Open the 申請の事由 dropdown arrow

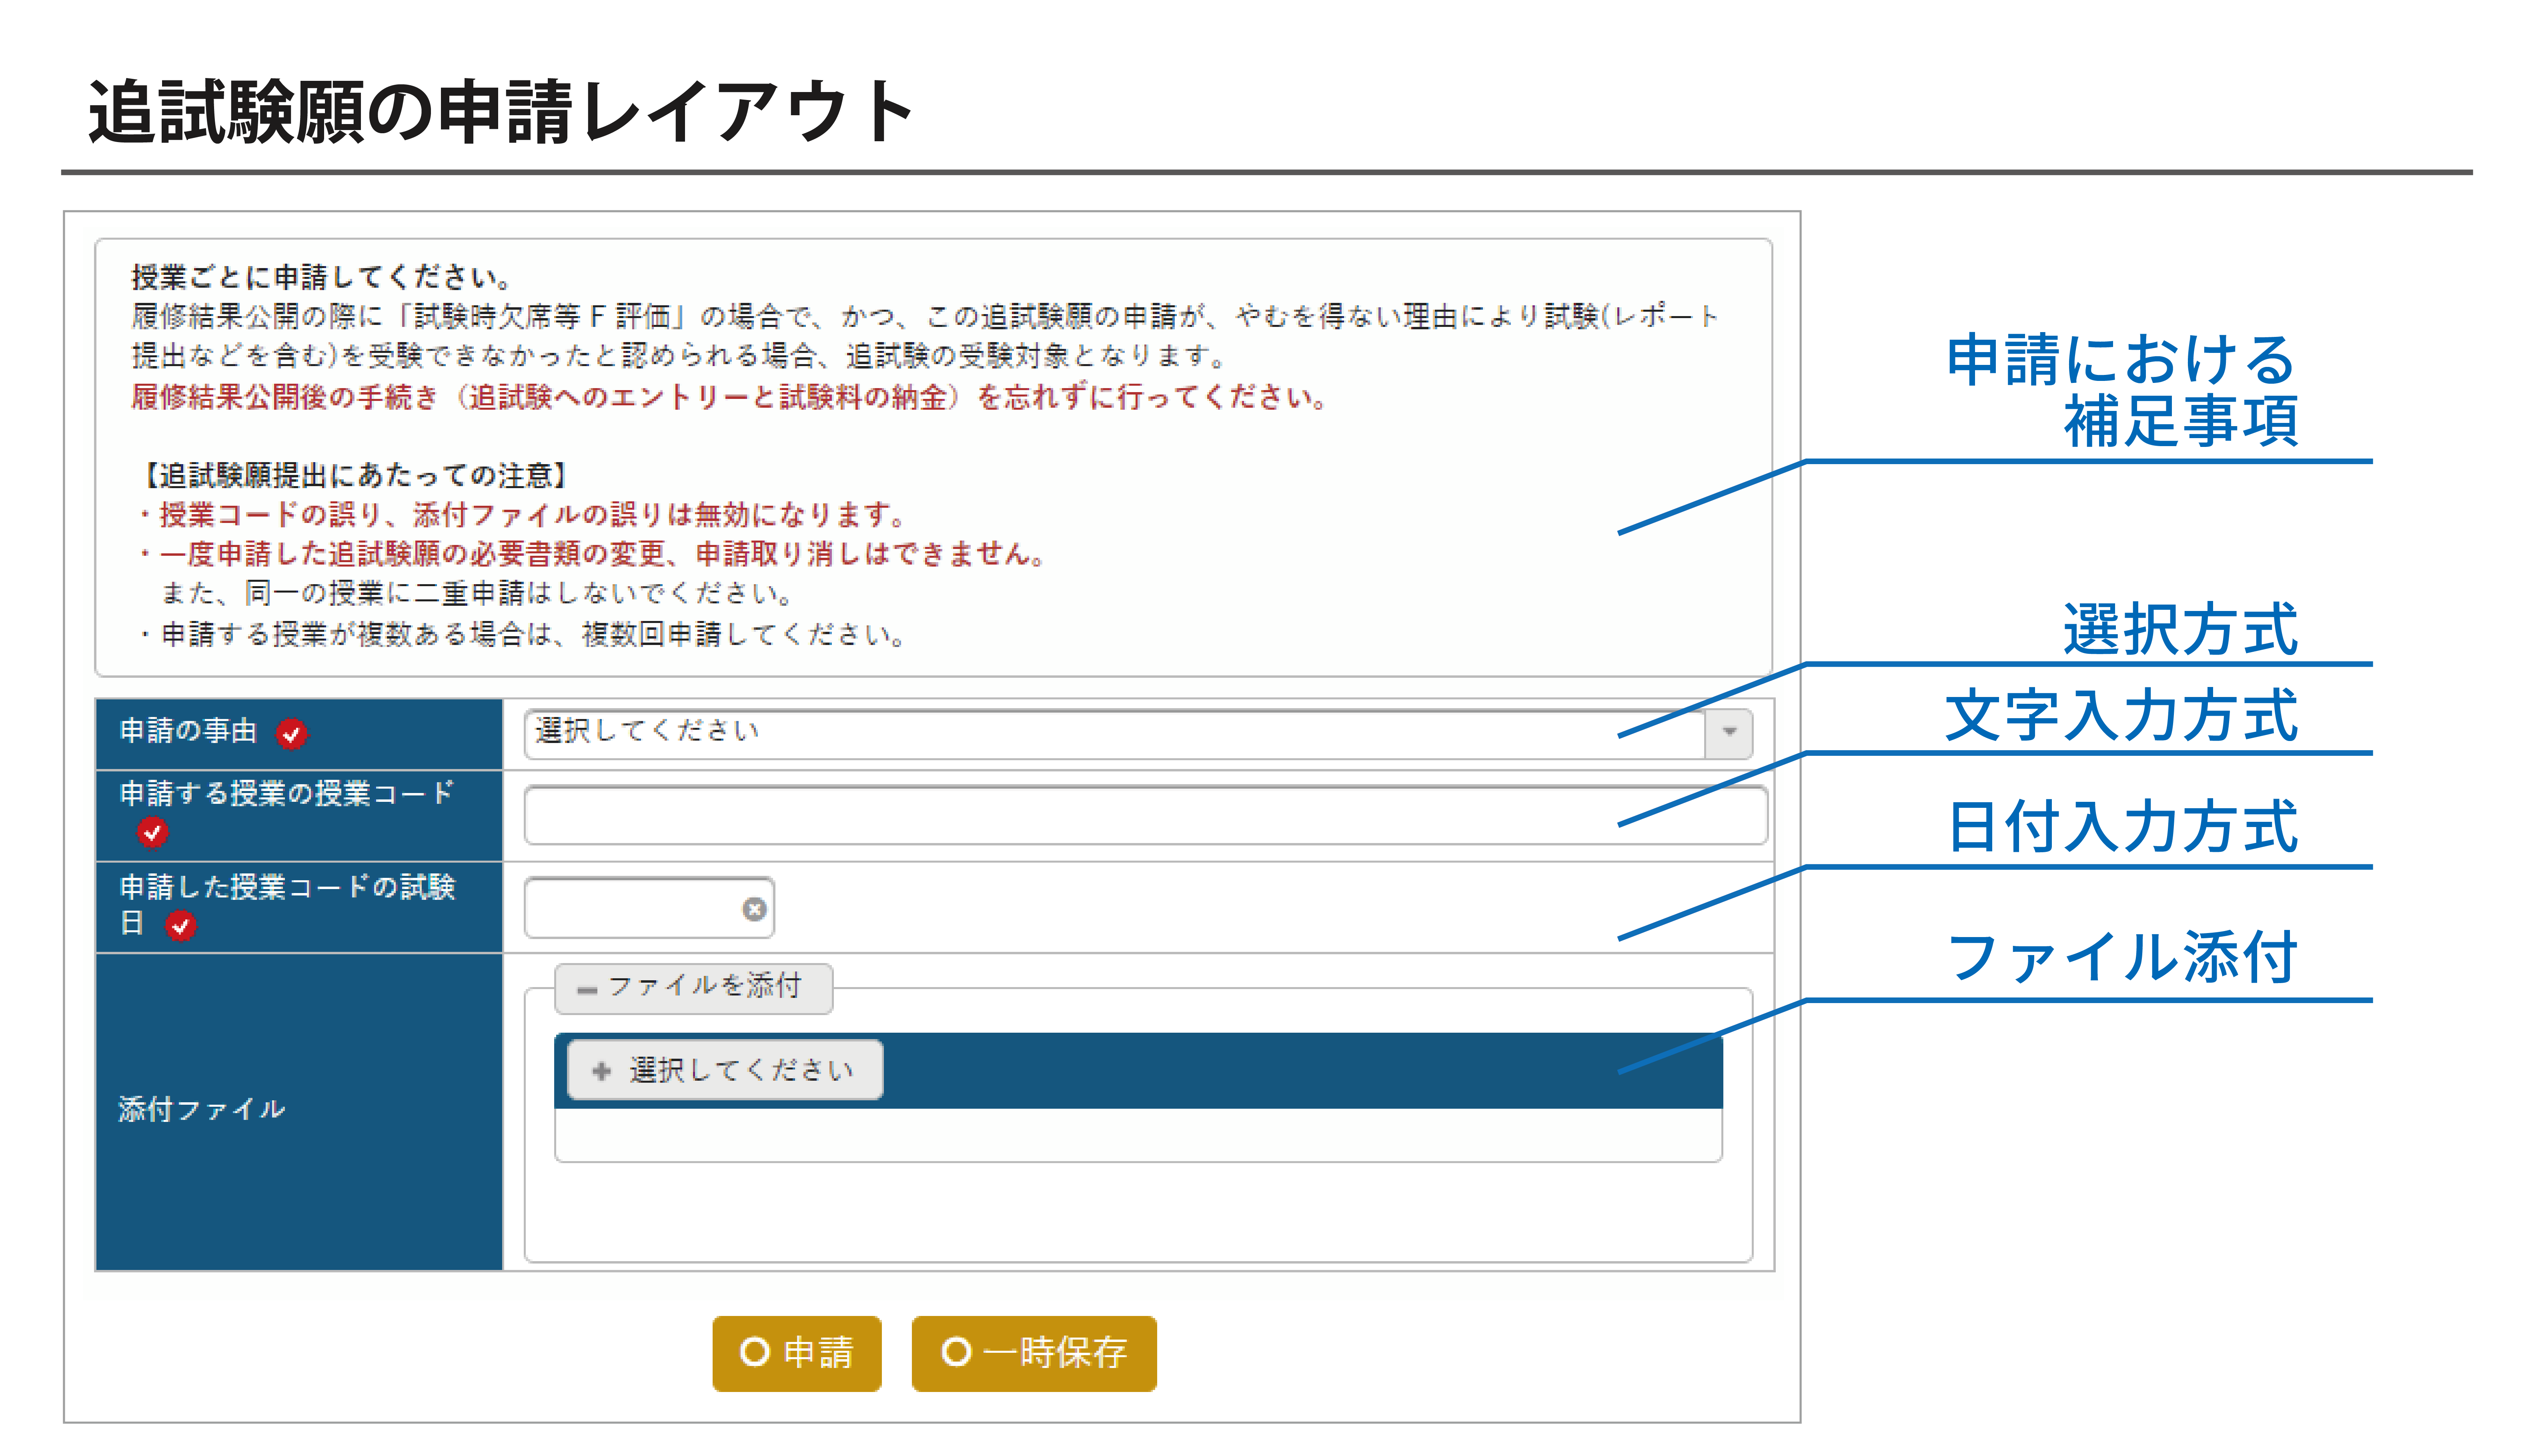tap(1729, 733)
